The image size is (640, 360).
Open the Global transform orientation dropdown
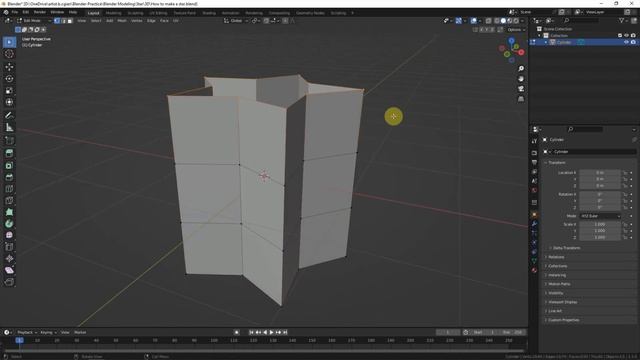click(x=236, y=20)
